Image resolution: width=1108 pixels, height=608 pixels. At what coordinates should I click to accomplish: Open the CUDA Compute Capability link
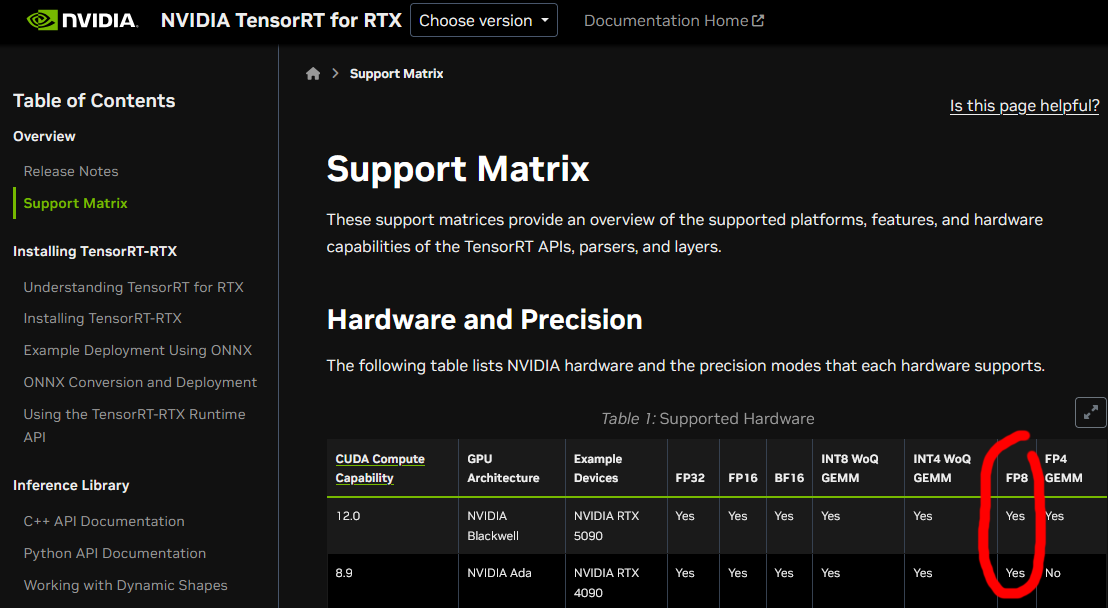380,468
